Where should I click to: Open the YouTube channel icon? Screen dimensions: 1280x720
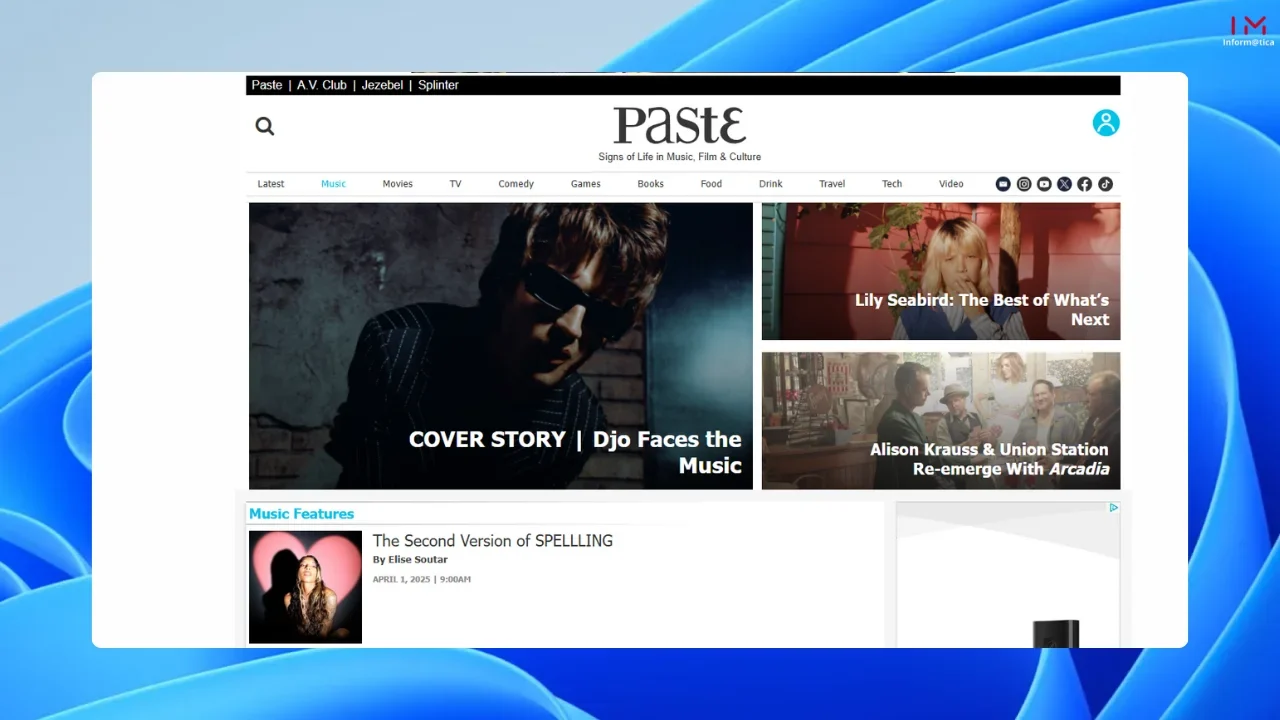click(x=1044, y=184)
